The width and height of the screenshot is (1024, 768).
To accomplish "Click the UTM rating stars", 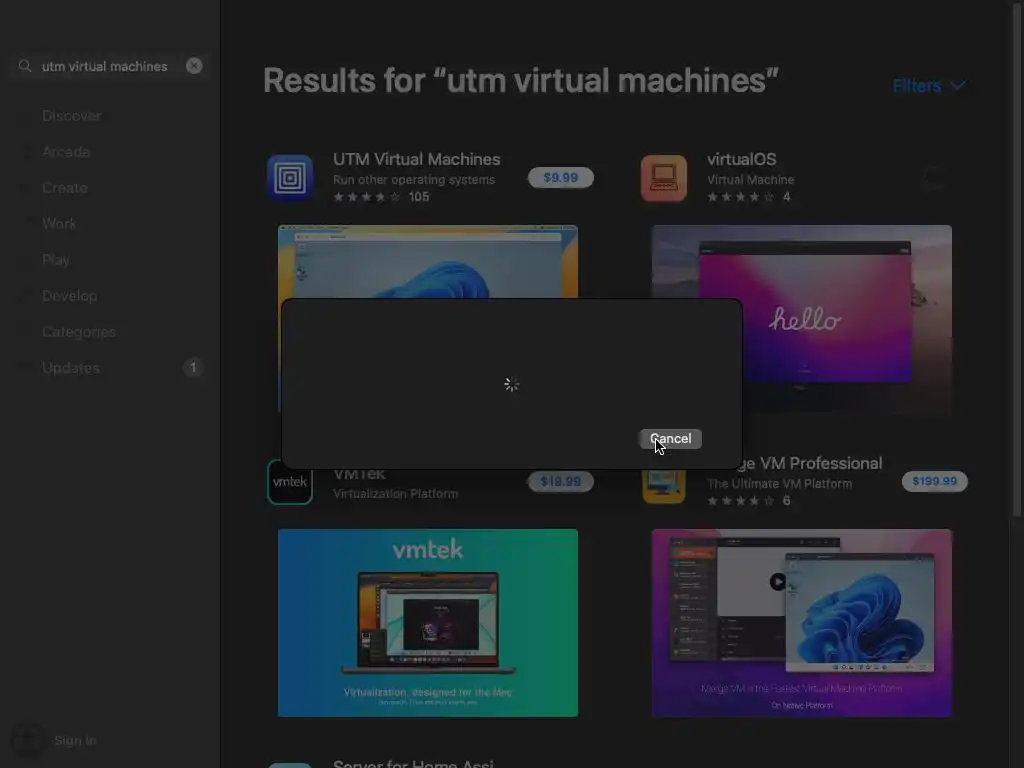I will click(366, 197).
